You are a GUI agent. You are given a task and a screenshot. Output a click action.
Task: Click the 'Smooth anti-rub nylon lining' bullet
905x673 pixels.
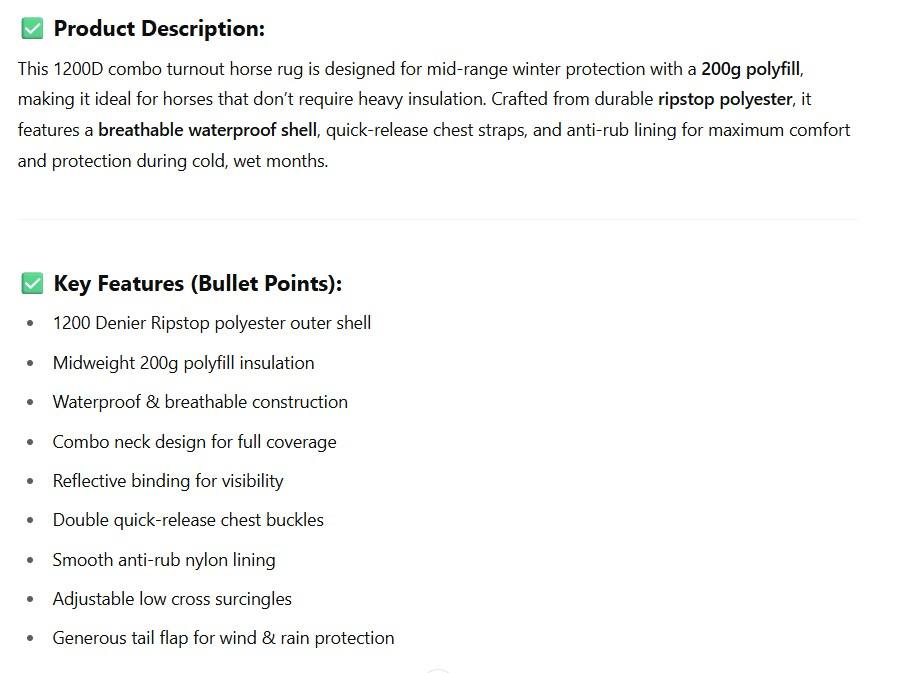tap(164, 560)
